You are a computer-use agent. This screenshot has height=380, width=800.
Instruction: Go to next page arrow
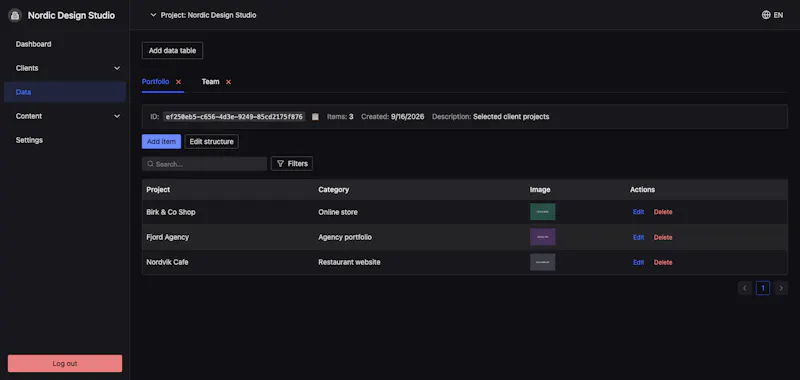781,288
